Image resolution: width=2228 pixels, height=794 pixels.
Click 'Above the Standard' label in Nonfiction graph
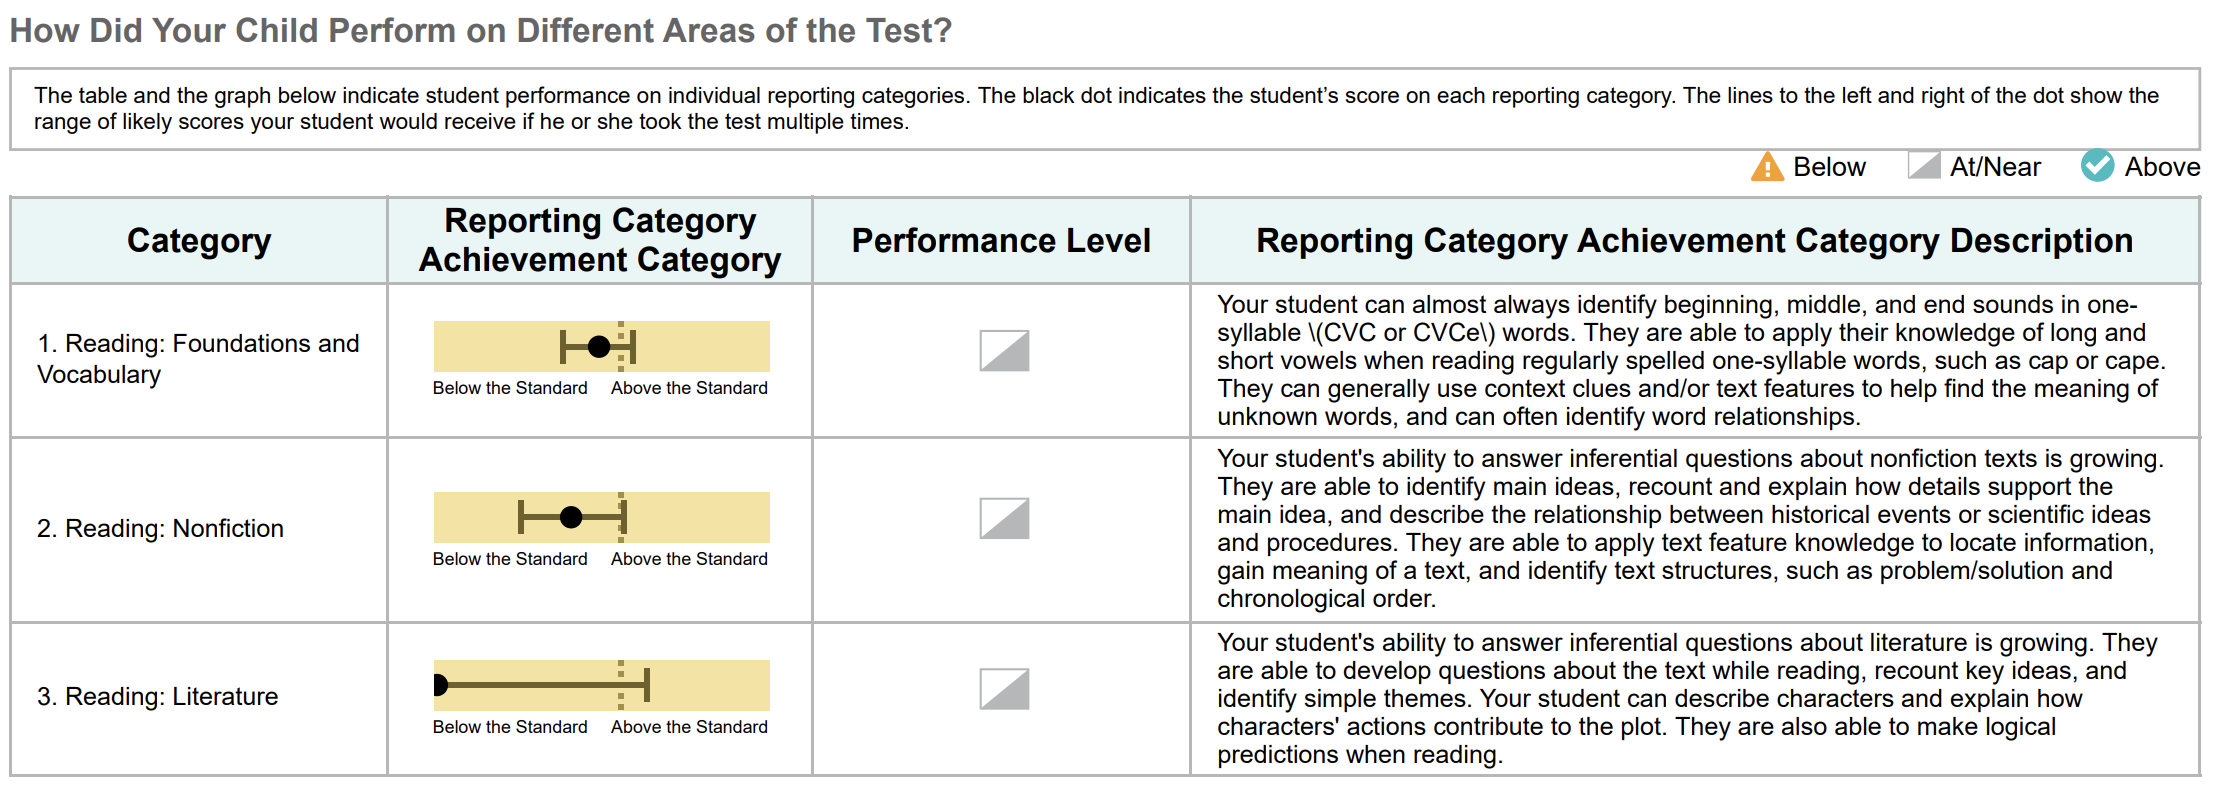[x=689, y=559]
